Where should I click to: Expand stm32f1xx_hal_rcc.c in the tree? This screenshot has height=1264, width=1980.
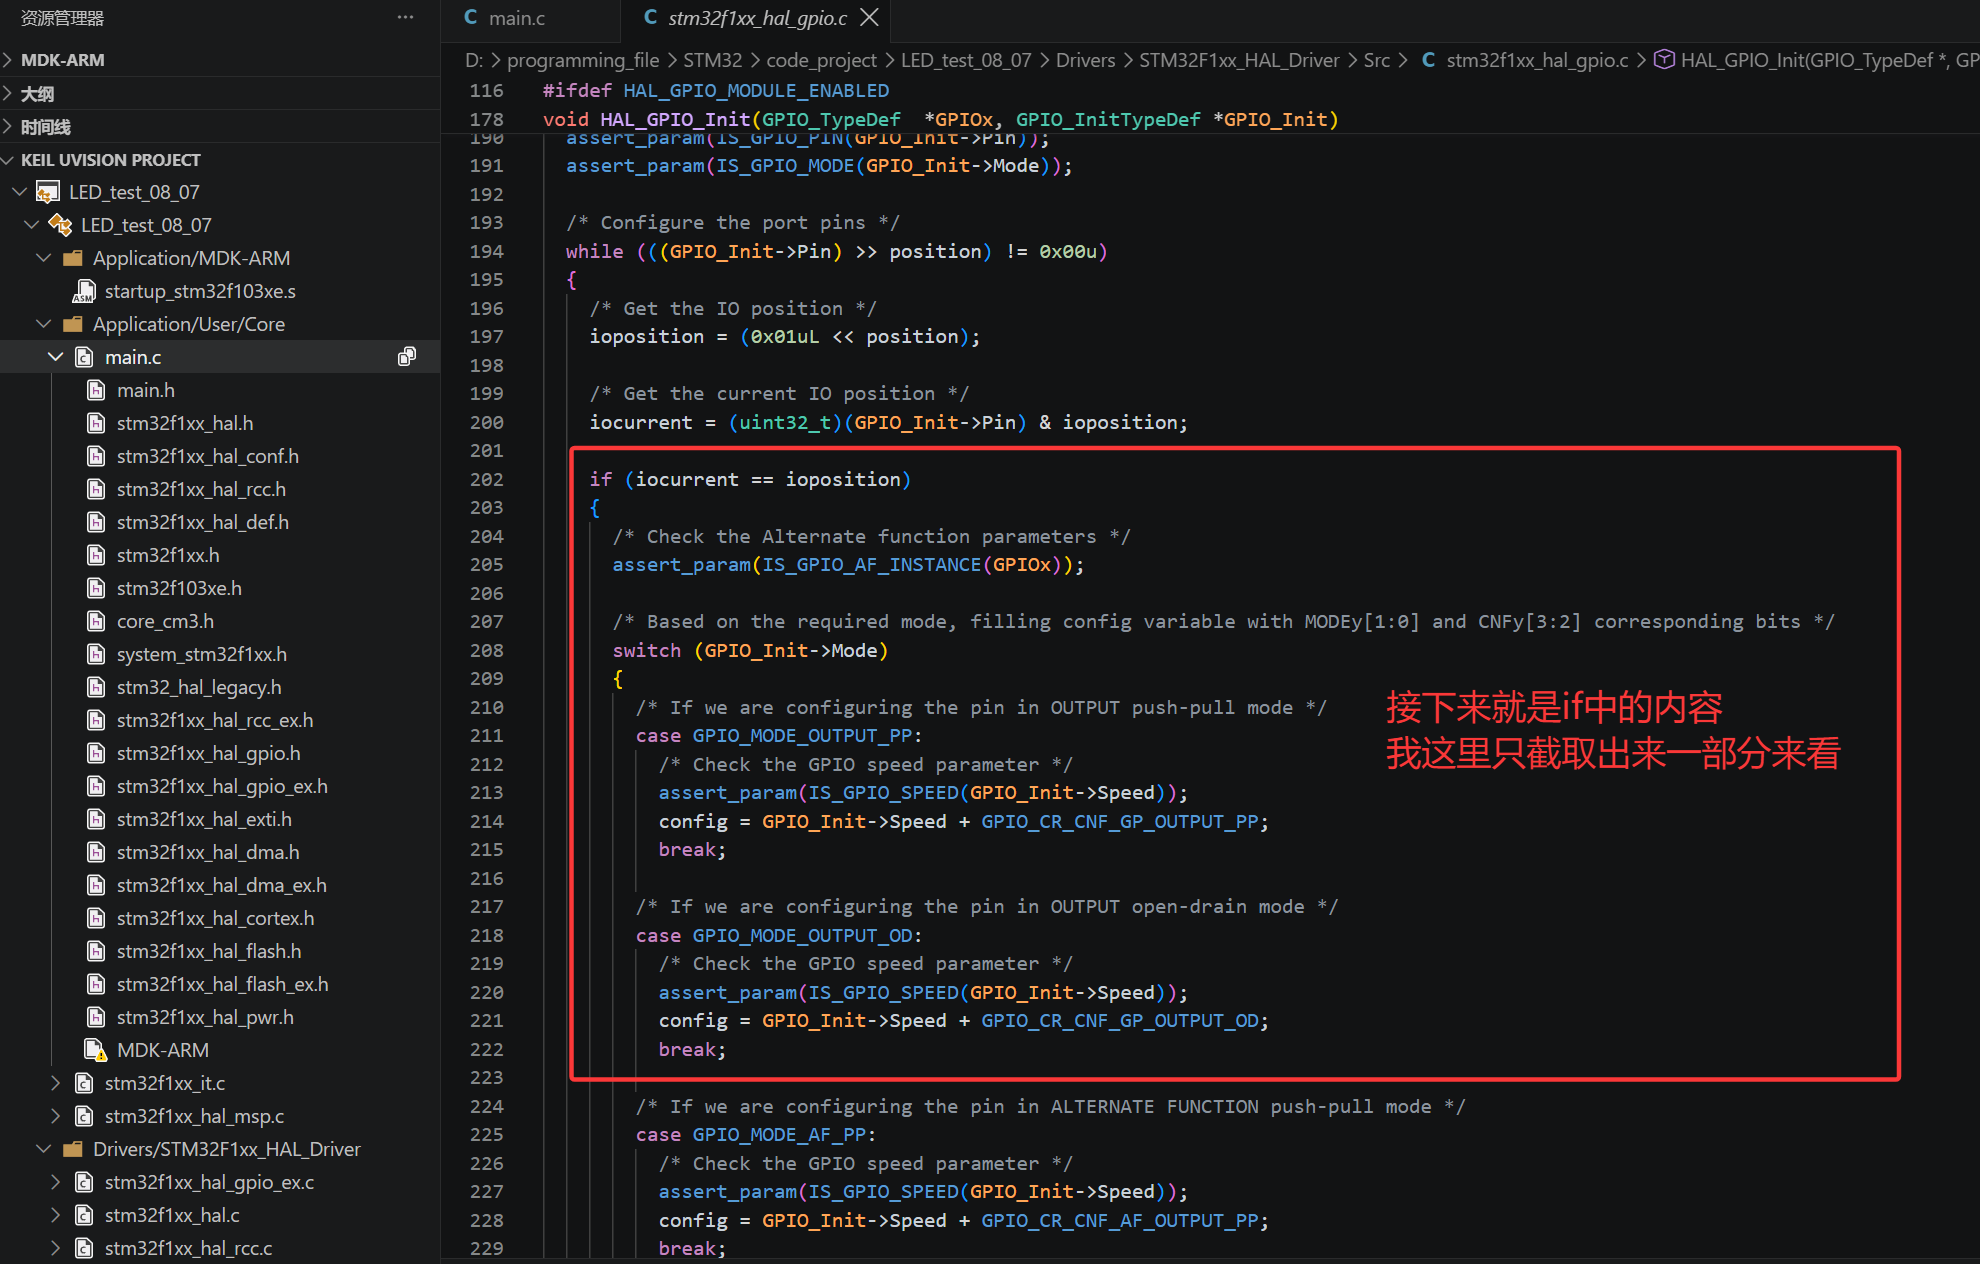point(56,1247)
